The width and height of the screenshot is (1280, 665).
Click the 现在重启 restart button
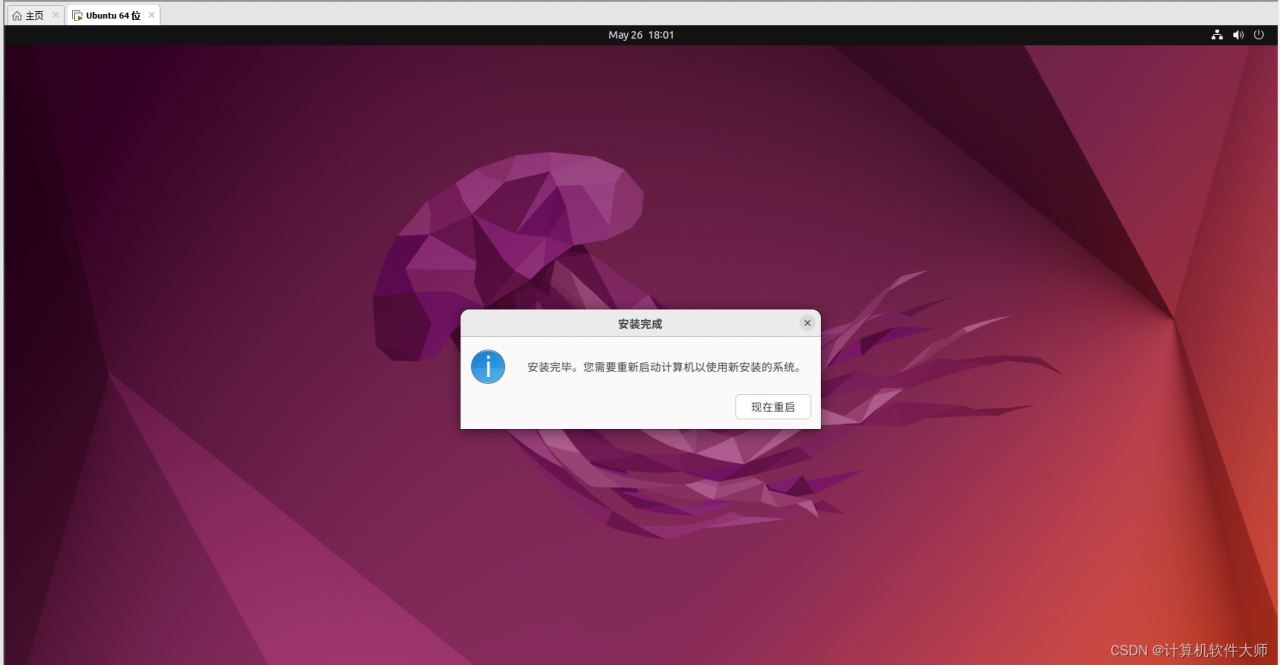click(x=773, y=407)
